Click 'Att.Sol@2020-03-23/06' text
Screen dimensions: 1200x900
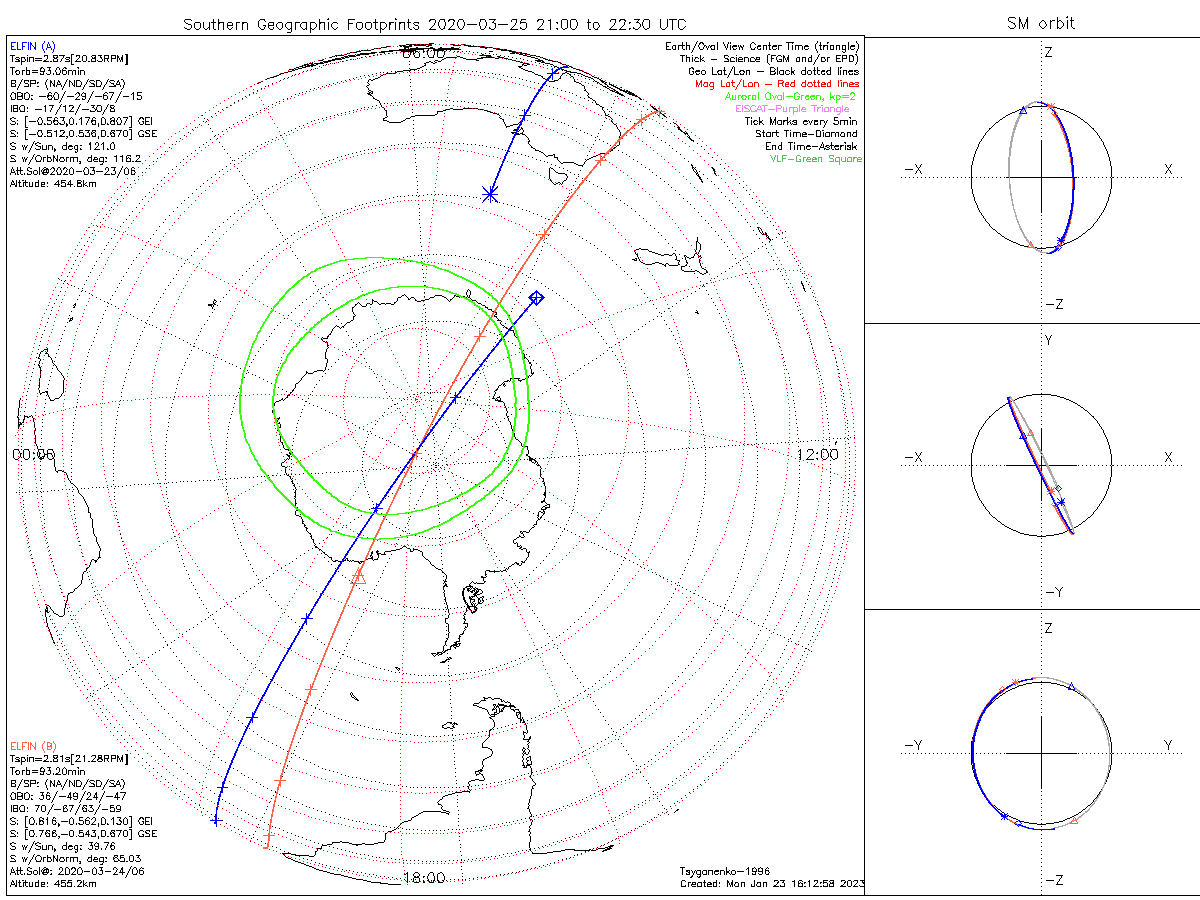coord(72,171)
